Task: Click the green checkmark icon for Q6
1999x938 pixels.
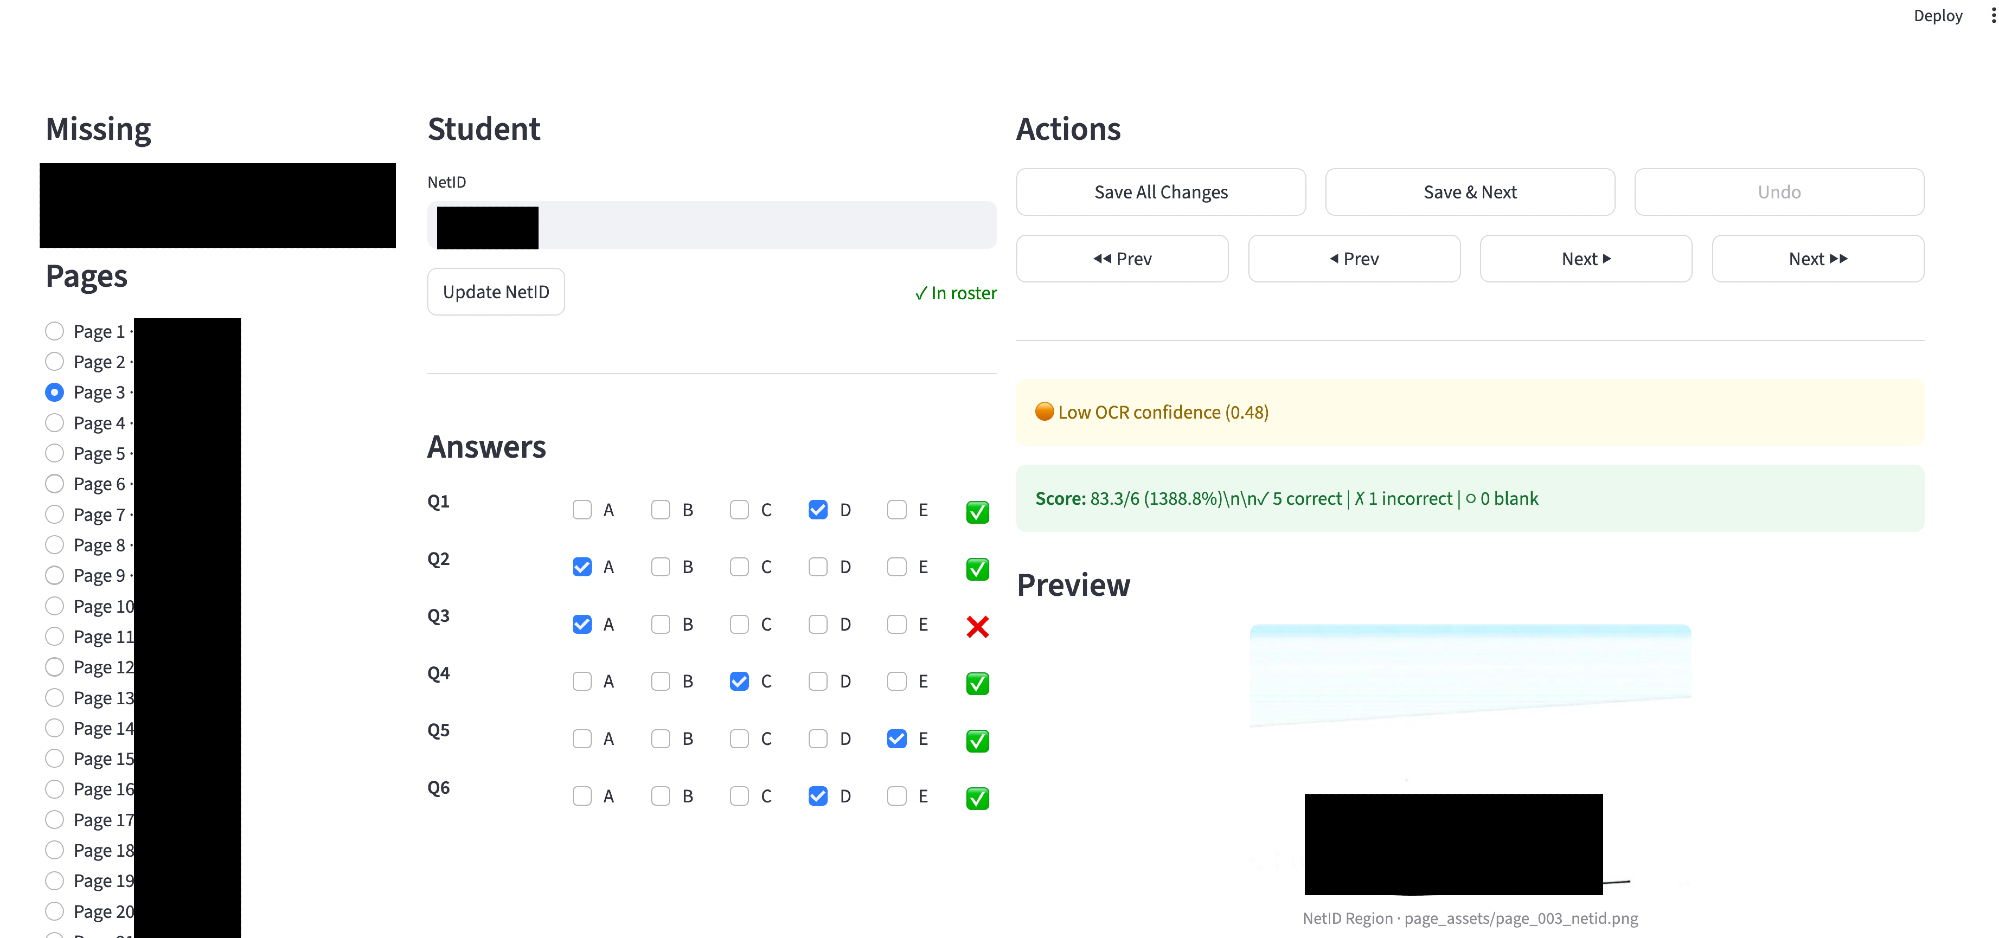Action: [x=977, y=798]
